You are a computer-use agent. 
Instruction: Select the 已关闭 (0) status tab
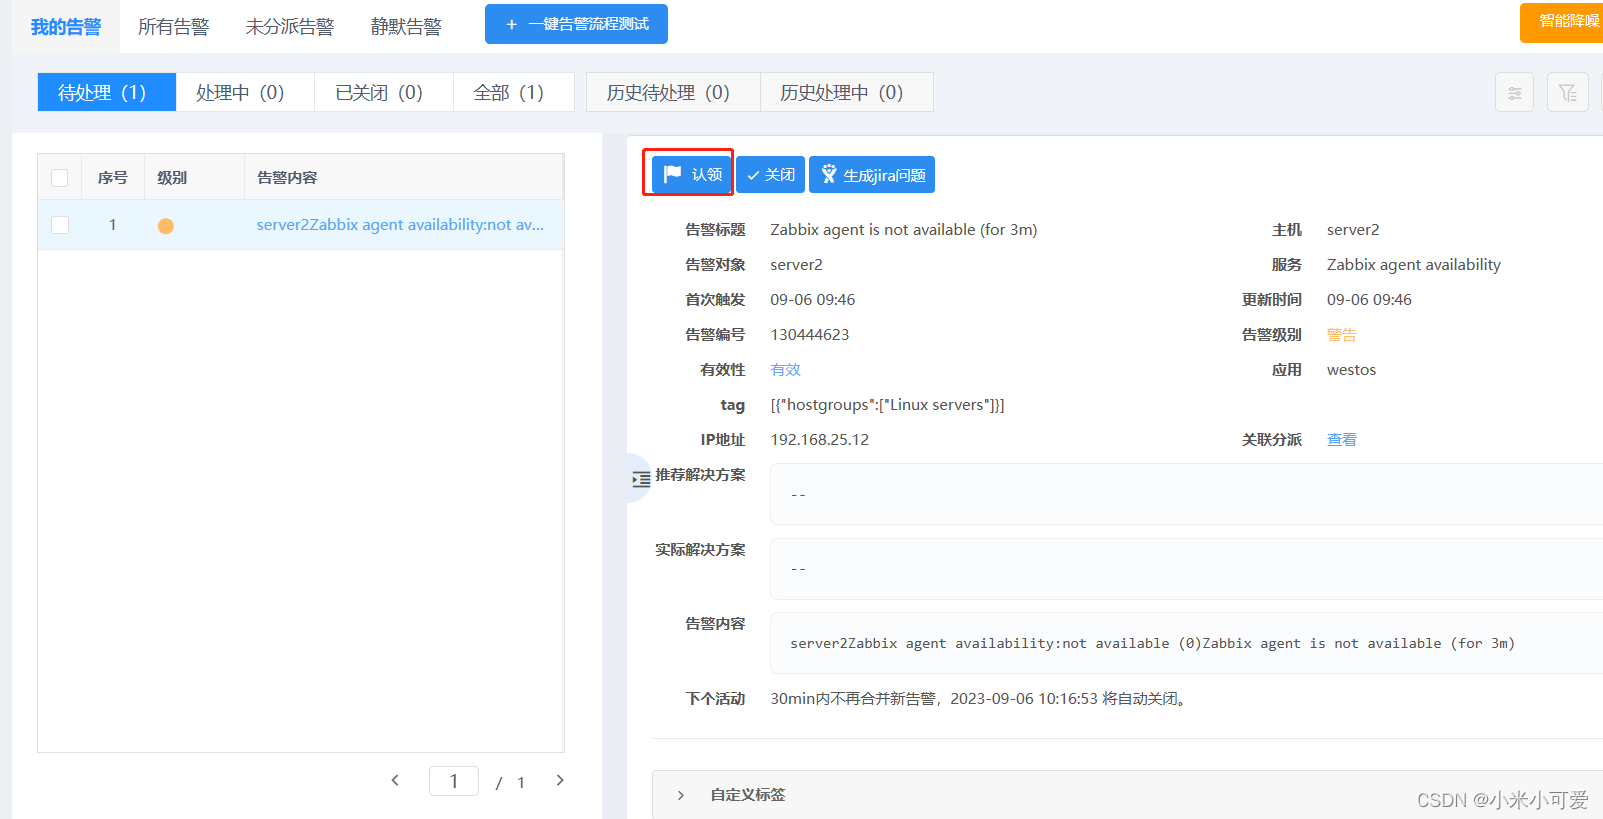[x=384, y=92]
